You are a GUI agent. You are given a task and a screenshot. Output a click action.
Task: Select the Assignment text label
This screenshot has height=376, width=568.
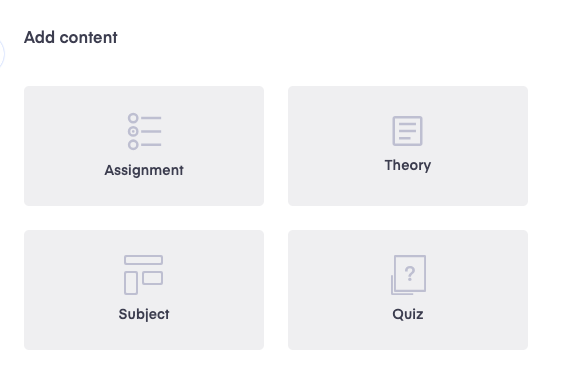point(144,170)
